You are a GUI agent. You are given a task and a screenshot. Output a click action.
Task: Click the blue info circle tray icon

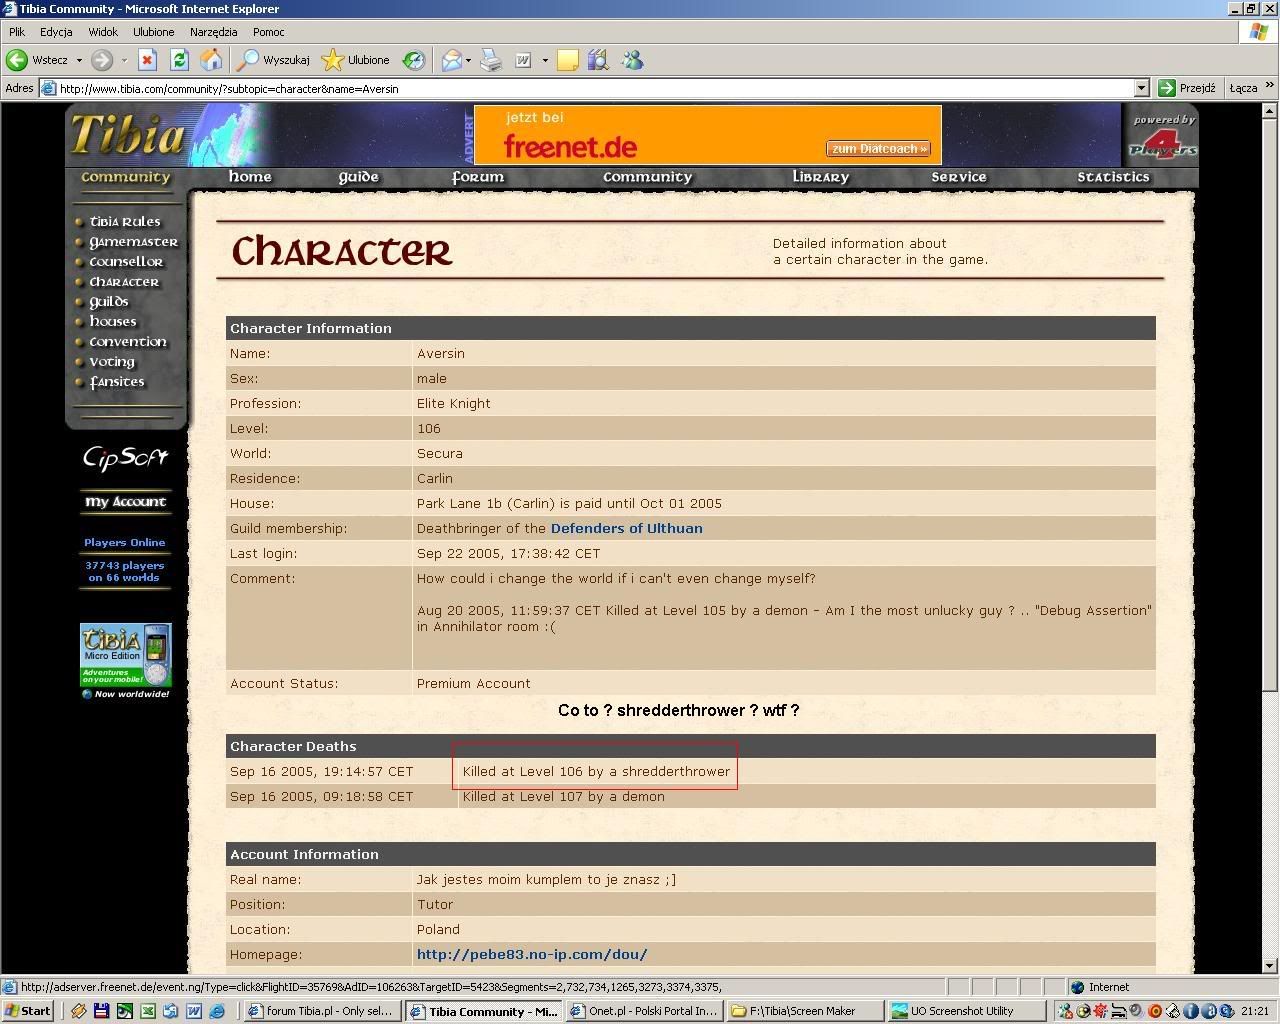pos(1189,1011)
